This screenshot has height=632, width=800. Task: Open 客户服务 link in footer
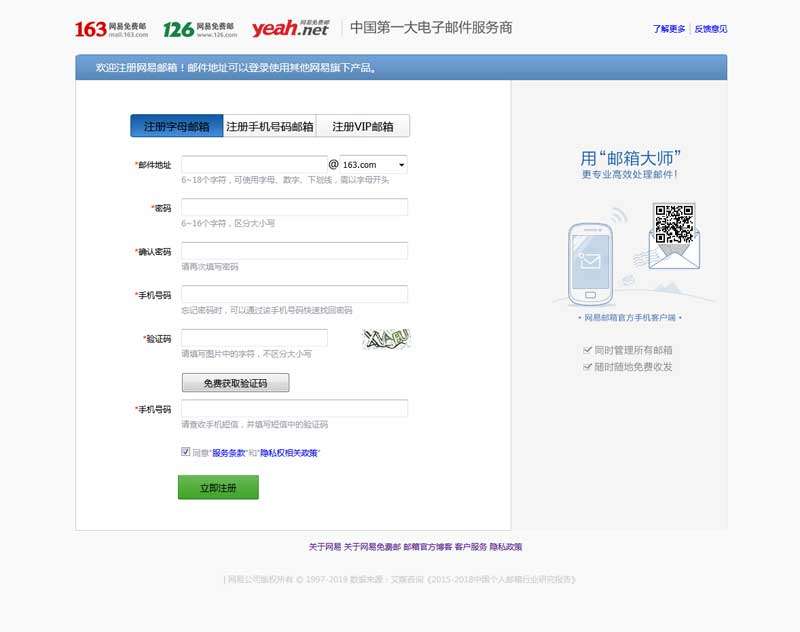470,547
